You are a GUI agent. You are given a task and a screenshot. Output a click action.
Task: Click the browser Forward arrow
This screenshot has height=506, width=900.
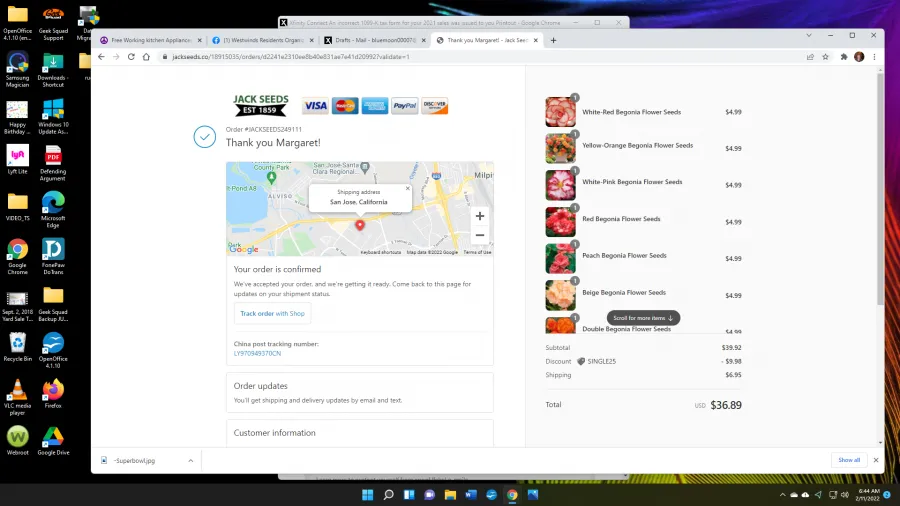coord(116,57)
